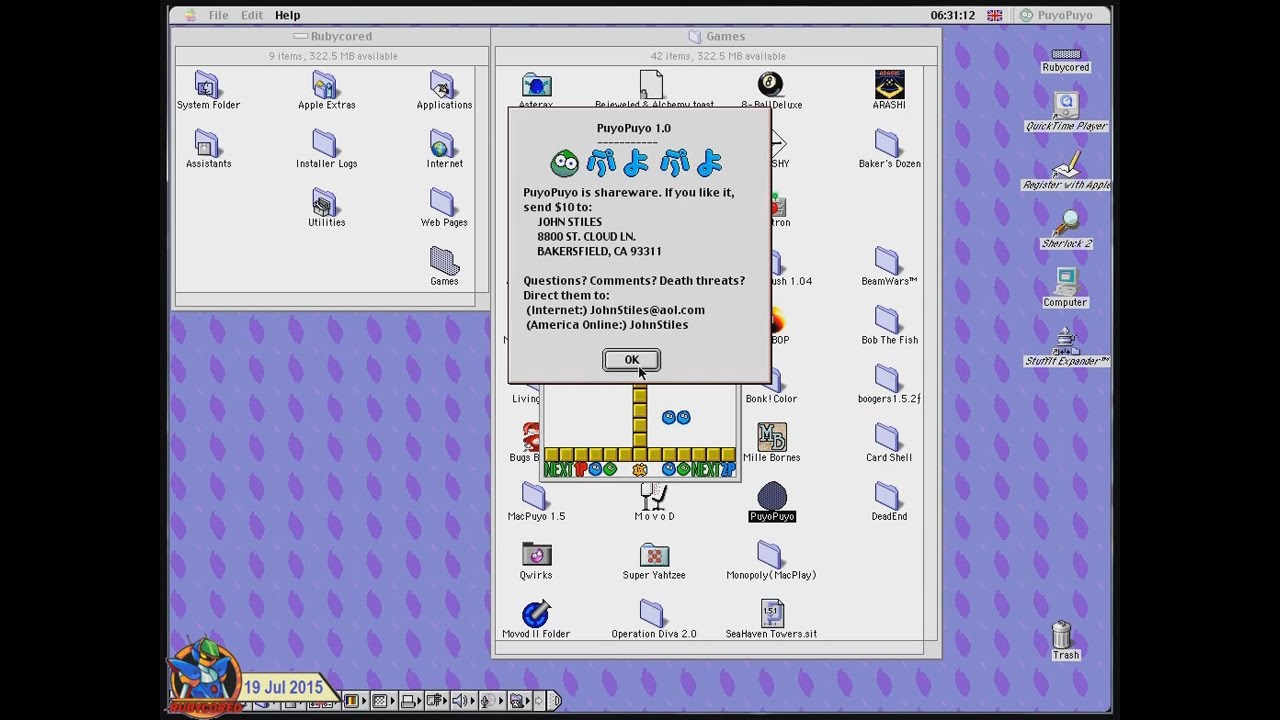Open Control Strip sound volume module

463,701
